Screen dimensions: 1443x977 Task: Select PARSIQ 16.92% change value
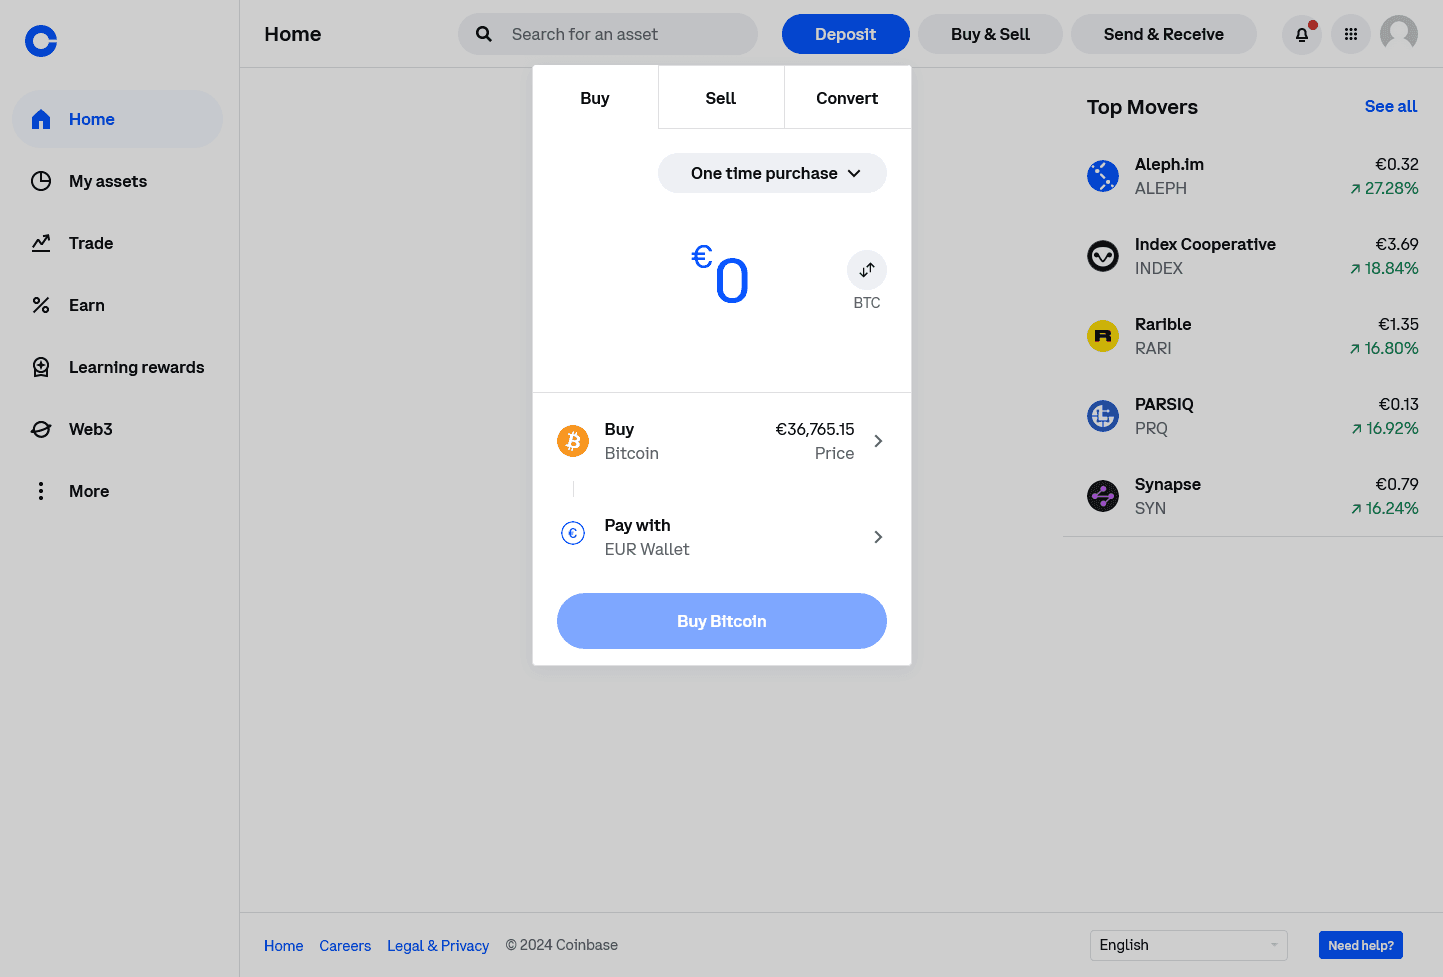click(x=1385, y=428)
